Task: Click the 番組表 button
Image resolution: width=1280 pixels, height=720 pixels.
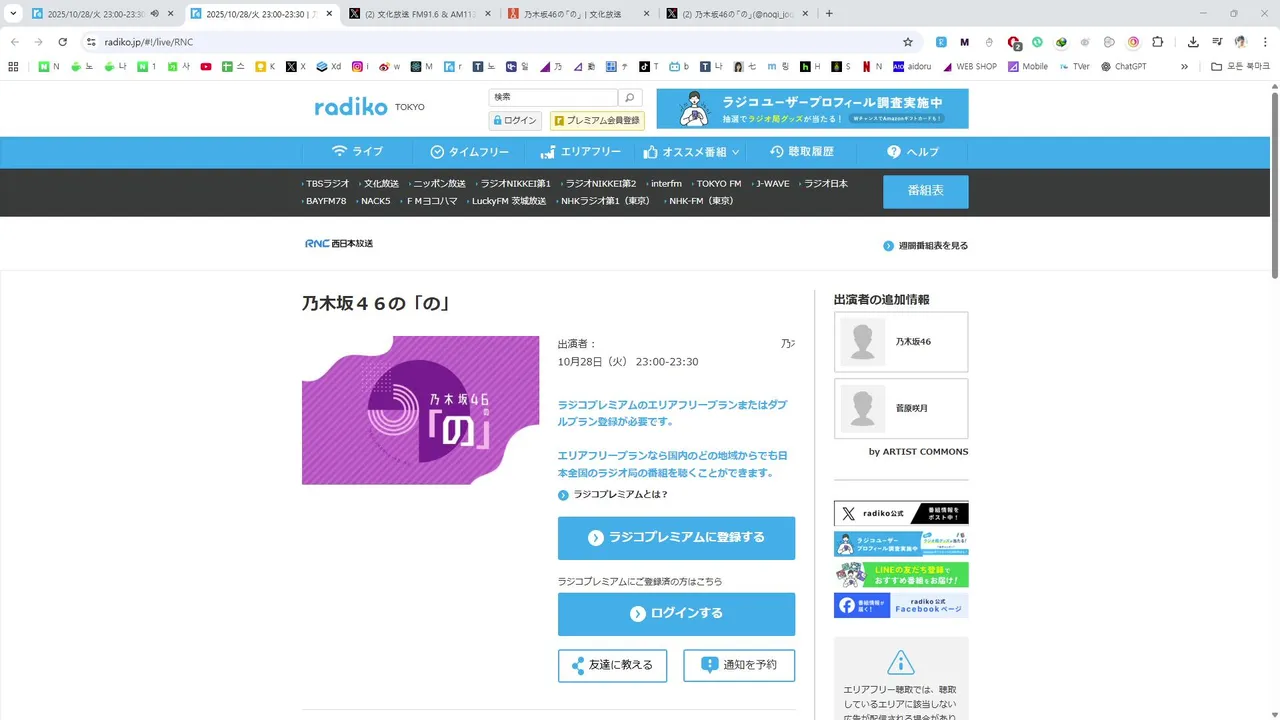Action: 925,191
